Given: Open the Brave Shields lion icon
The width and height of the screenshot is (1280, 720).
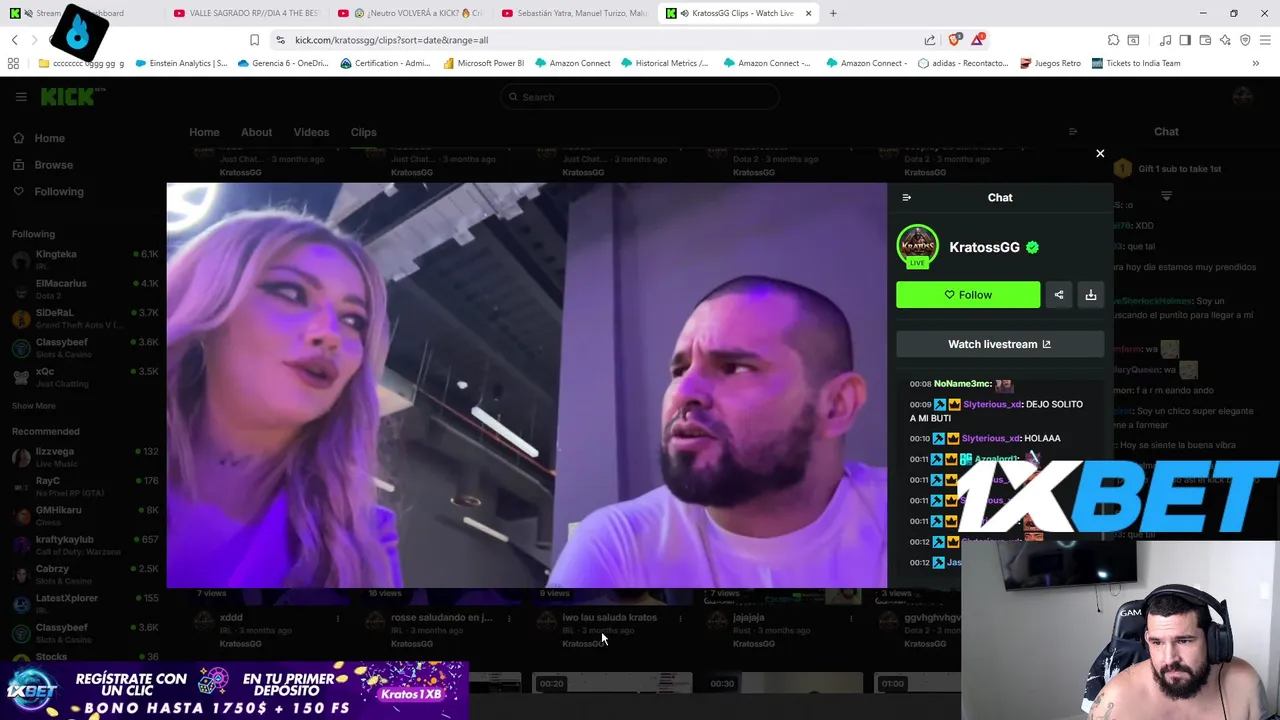Looking at the screenshot, I should (x=954, y=40).
